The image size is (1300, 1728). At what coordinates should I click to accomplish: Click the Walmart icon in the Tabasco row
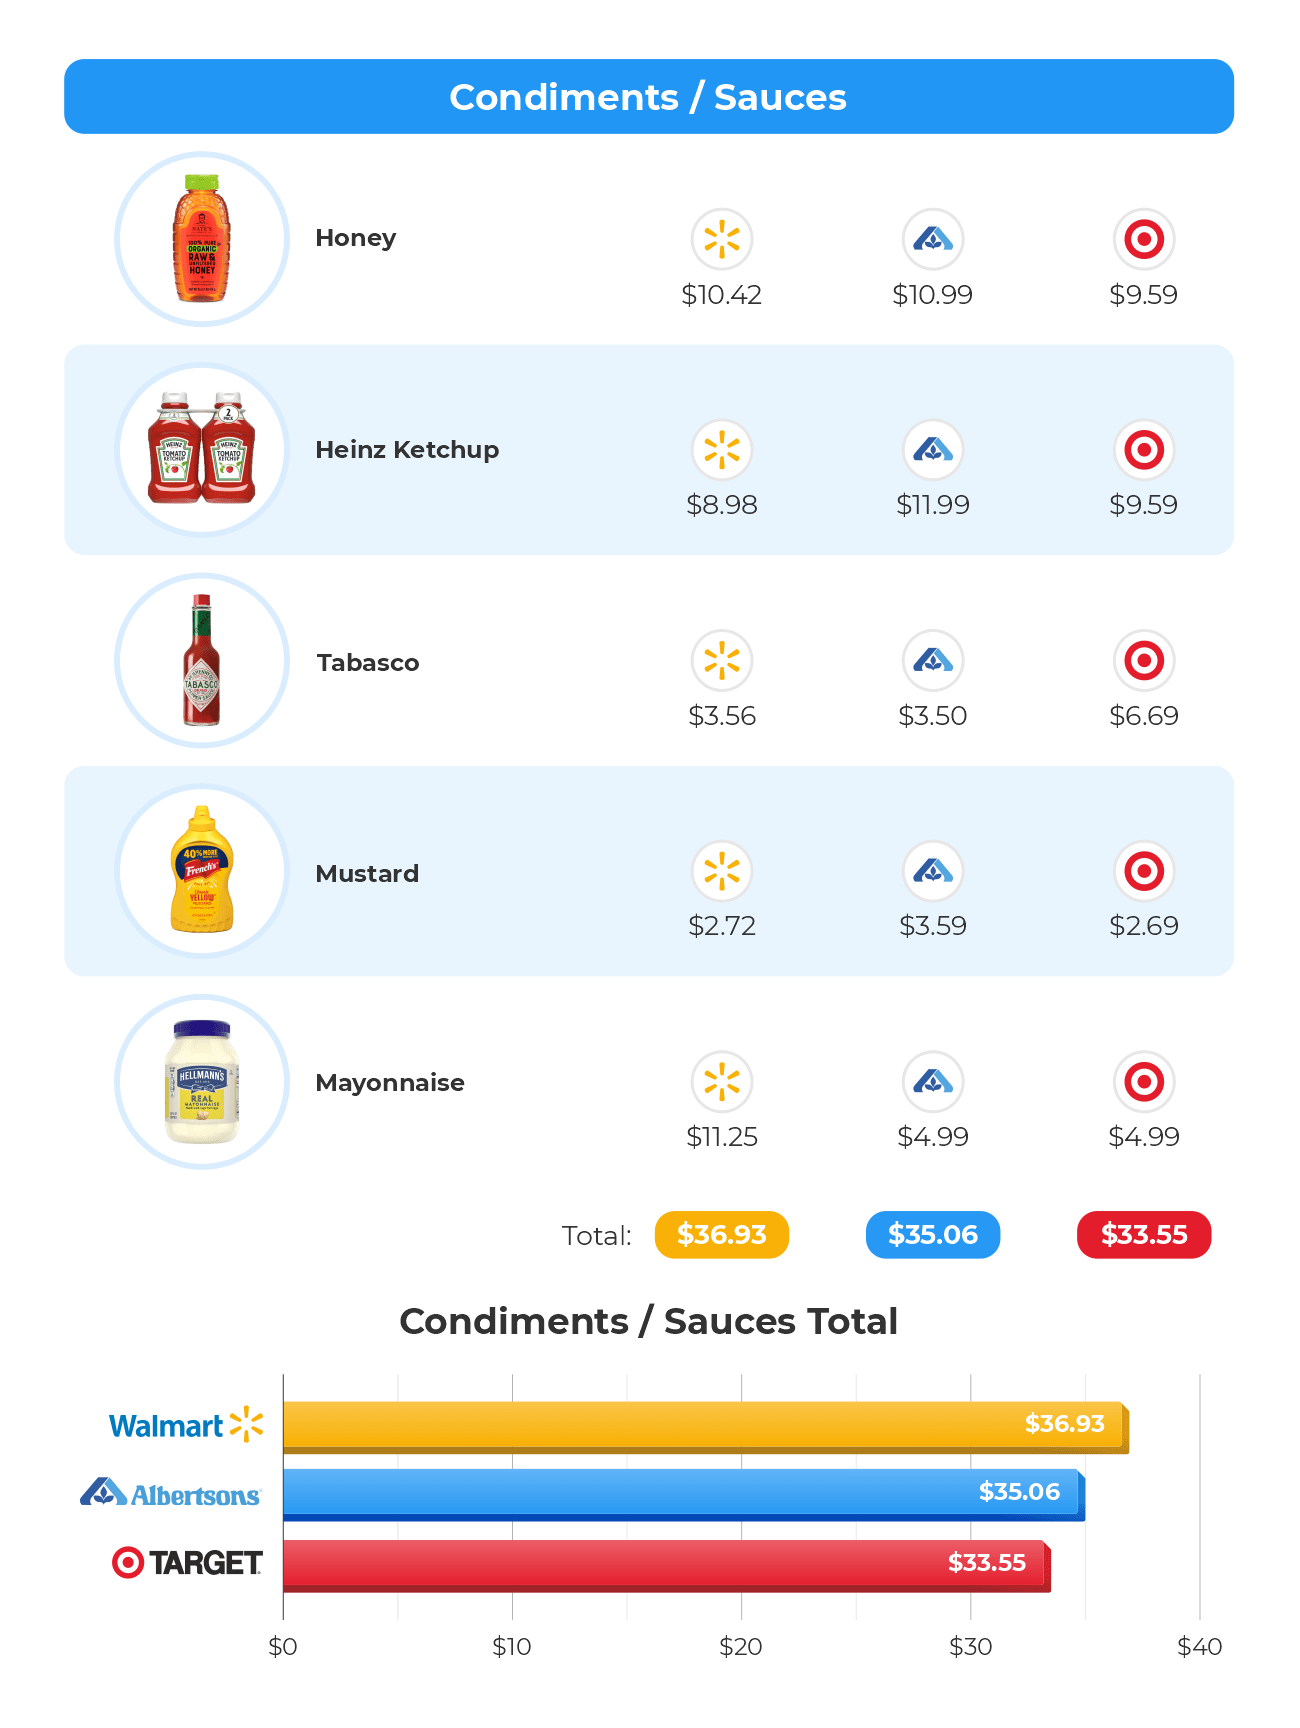721,661
